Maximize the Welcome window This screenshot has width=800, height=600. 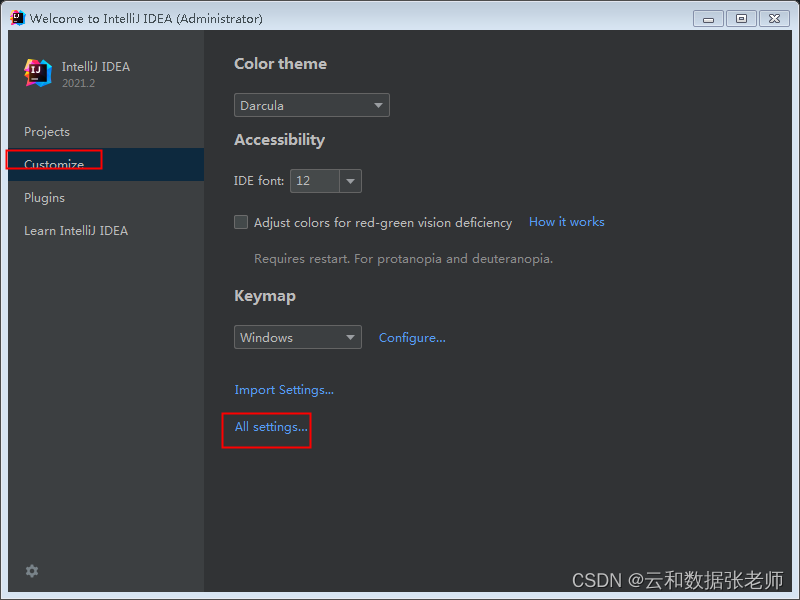[741, 19]
